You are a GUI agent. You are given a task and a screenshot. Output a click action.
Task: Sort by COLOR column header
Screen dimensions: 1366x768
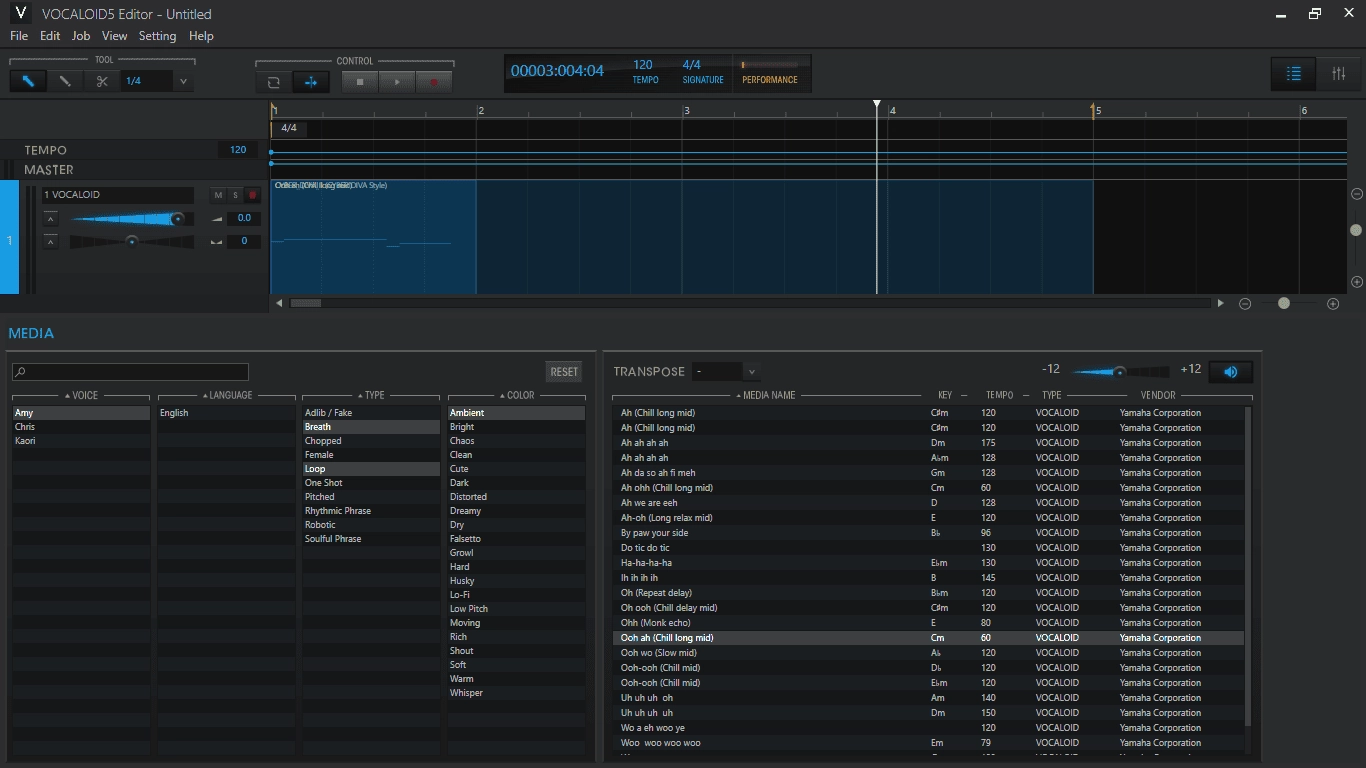coord(516,396)
